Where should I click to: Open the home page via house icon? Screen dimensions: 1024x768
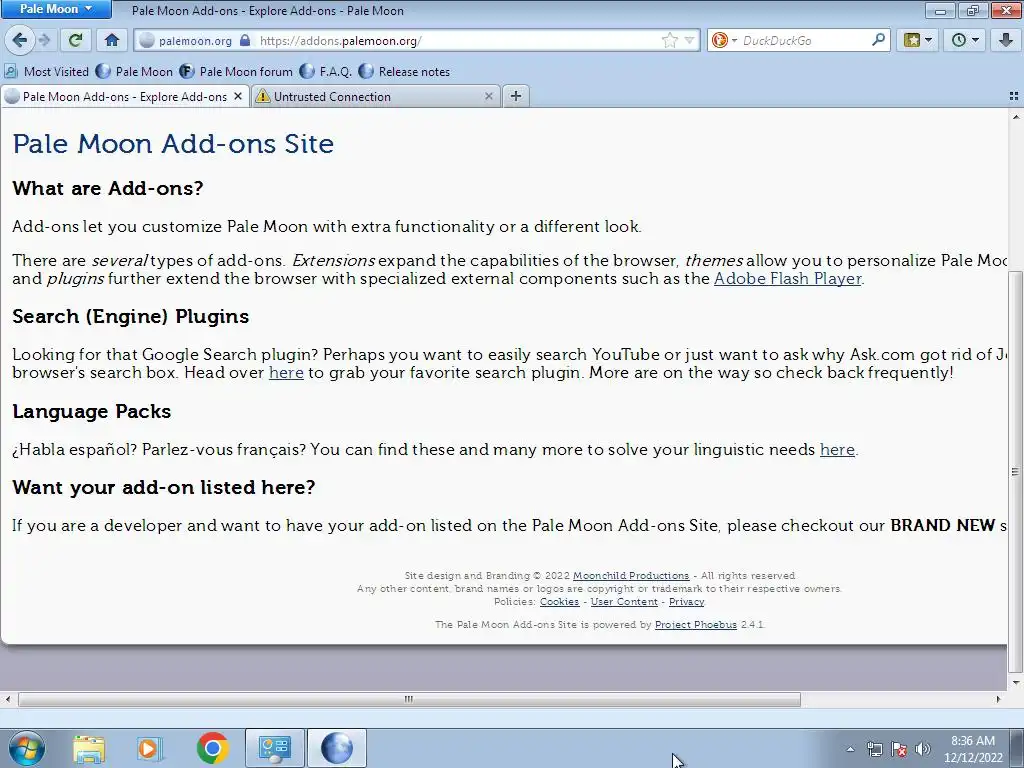(112, 40)
